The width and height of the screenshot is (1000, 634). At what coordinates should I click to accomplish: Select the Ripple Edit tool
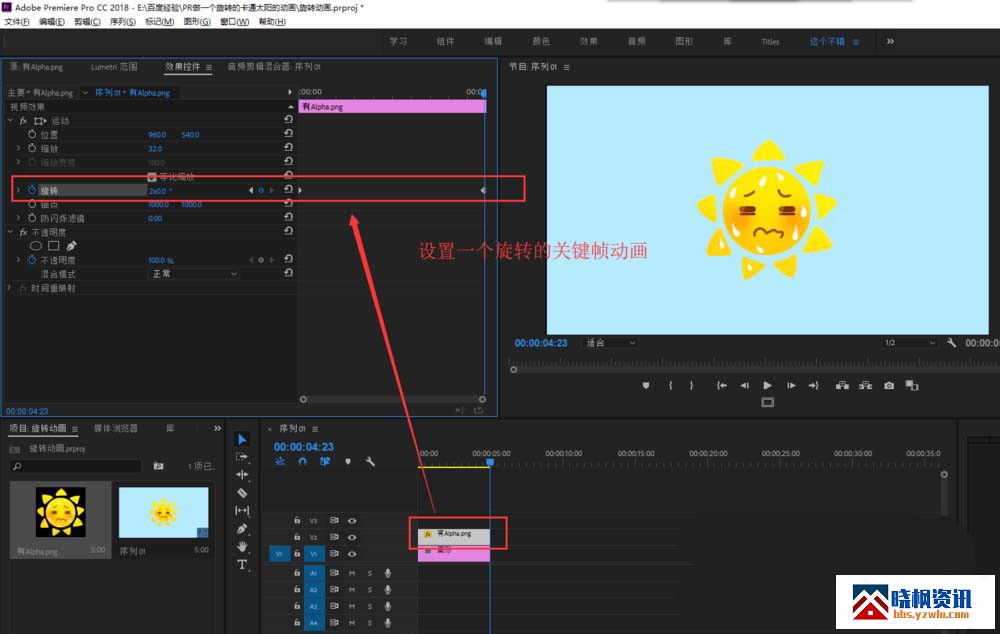click(x=242, y=475)
